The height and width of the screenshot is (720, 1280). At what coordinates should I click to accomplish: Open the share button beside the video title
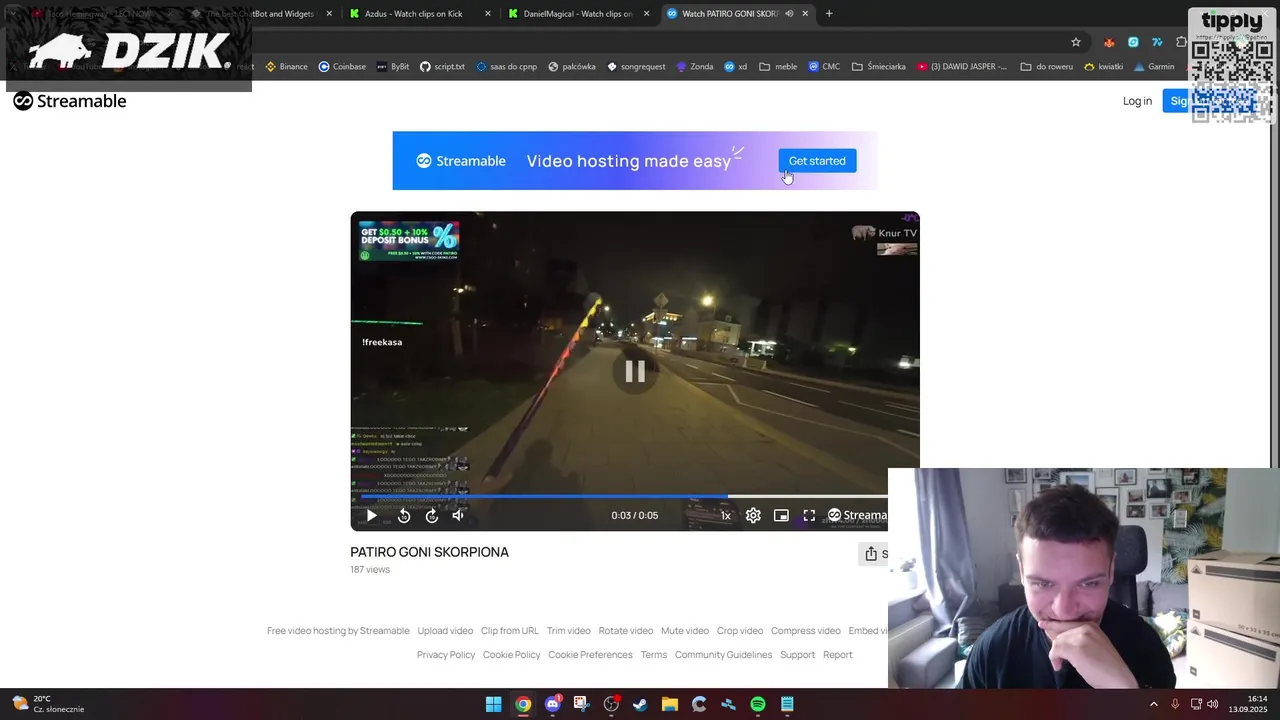pyautogui.click(x=873, y=554)
